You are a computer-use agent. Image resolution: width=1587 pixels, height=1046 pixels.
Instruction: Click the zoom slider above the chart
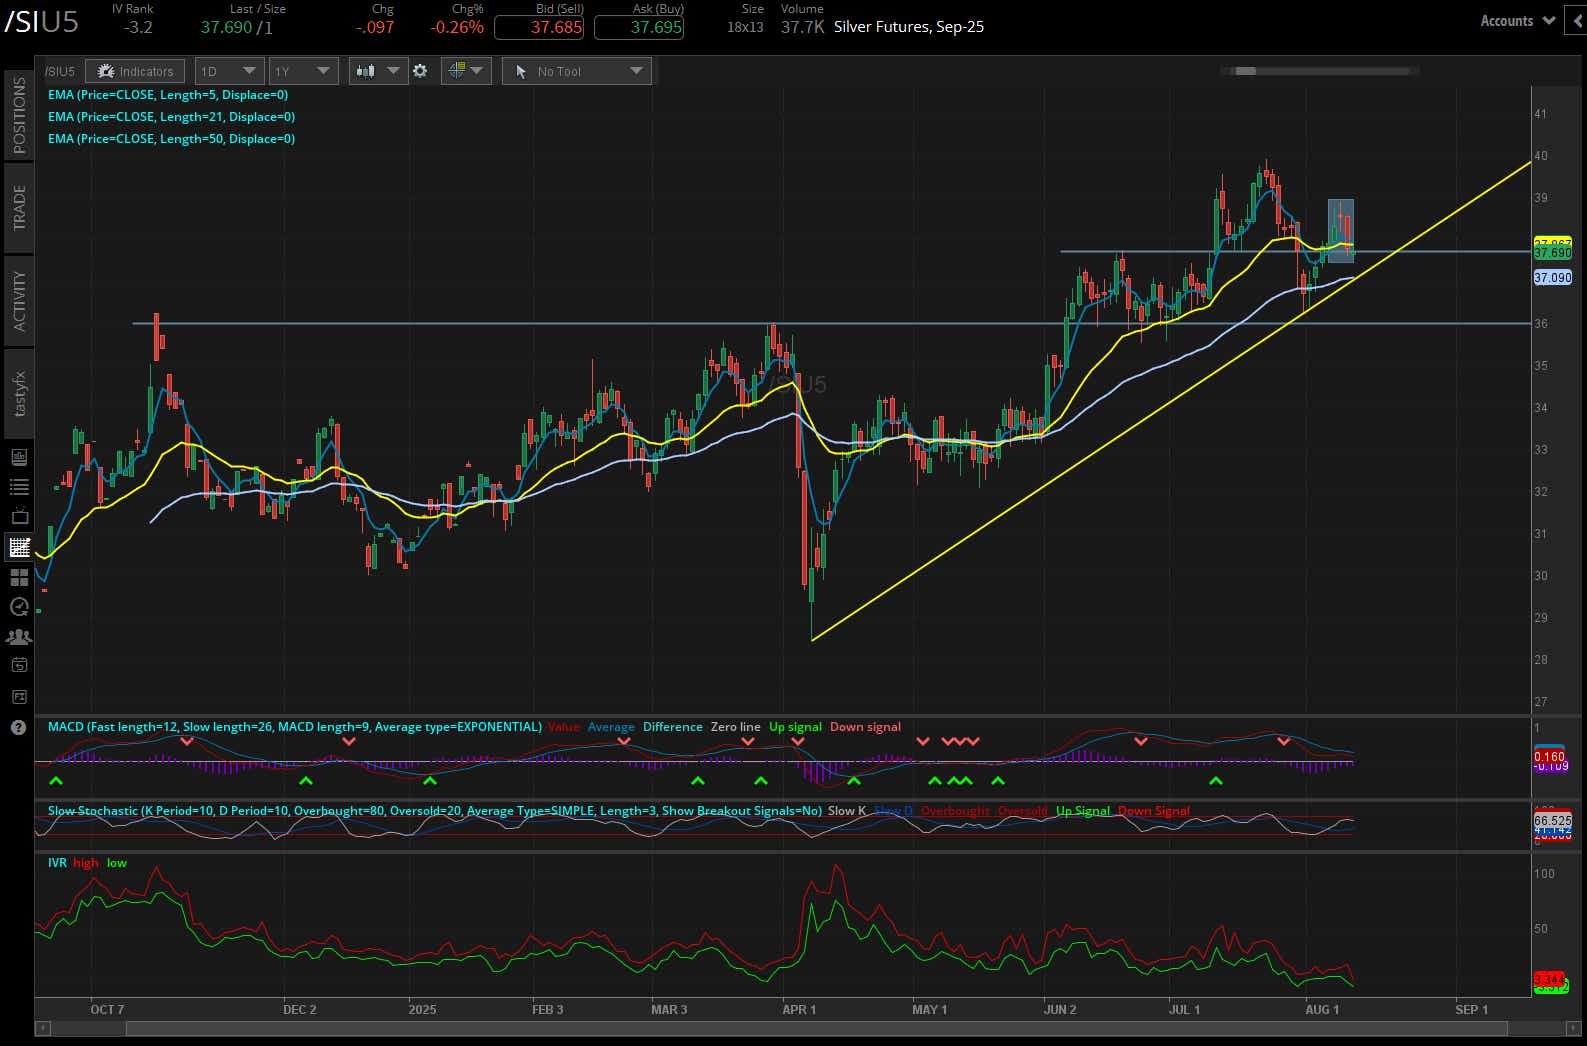point(1245,71)
